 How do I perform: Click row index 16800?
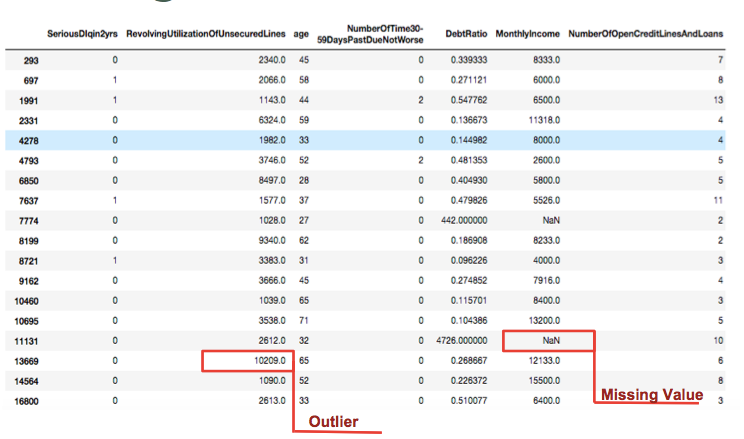(26, 401)
